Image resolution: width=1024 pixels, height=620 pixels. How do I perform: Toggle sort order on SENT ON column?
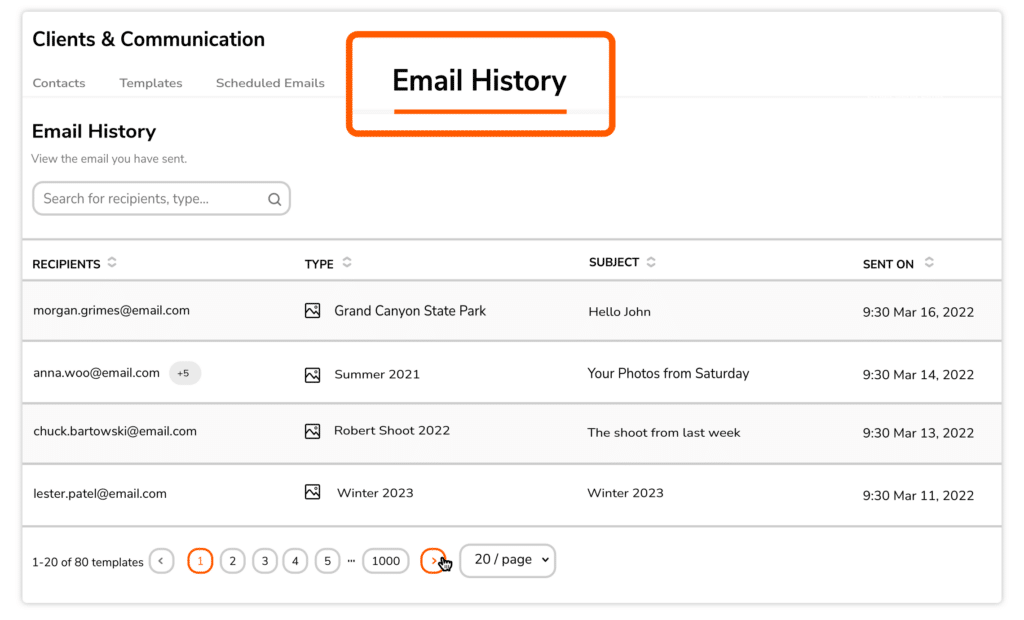(929, 263)
